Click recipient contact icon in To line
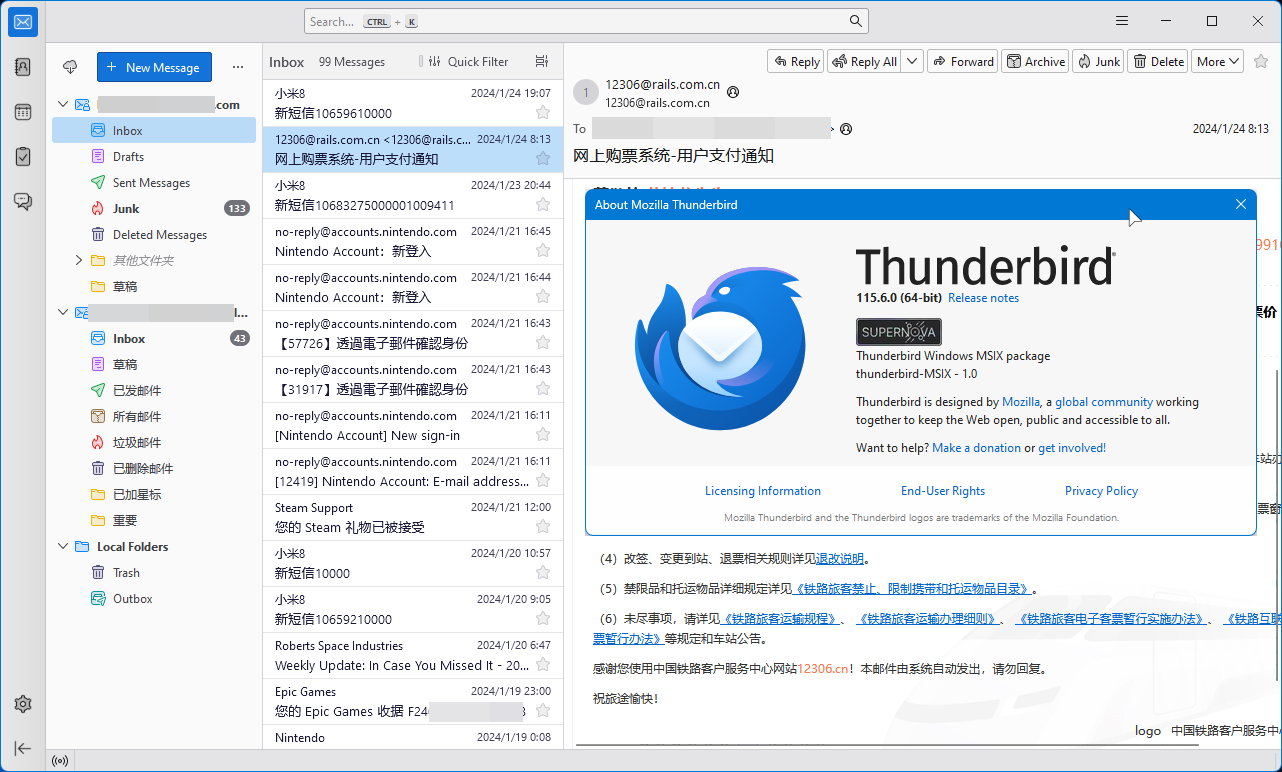Image resolution: width=1282 pixels, height=772 pixels. 846,129
